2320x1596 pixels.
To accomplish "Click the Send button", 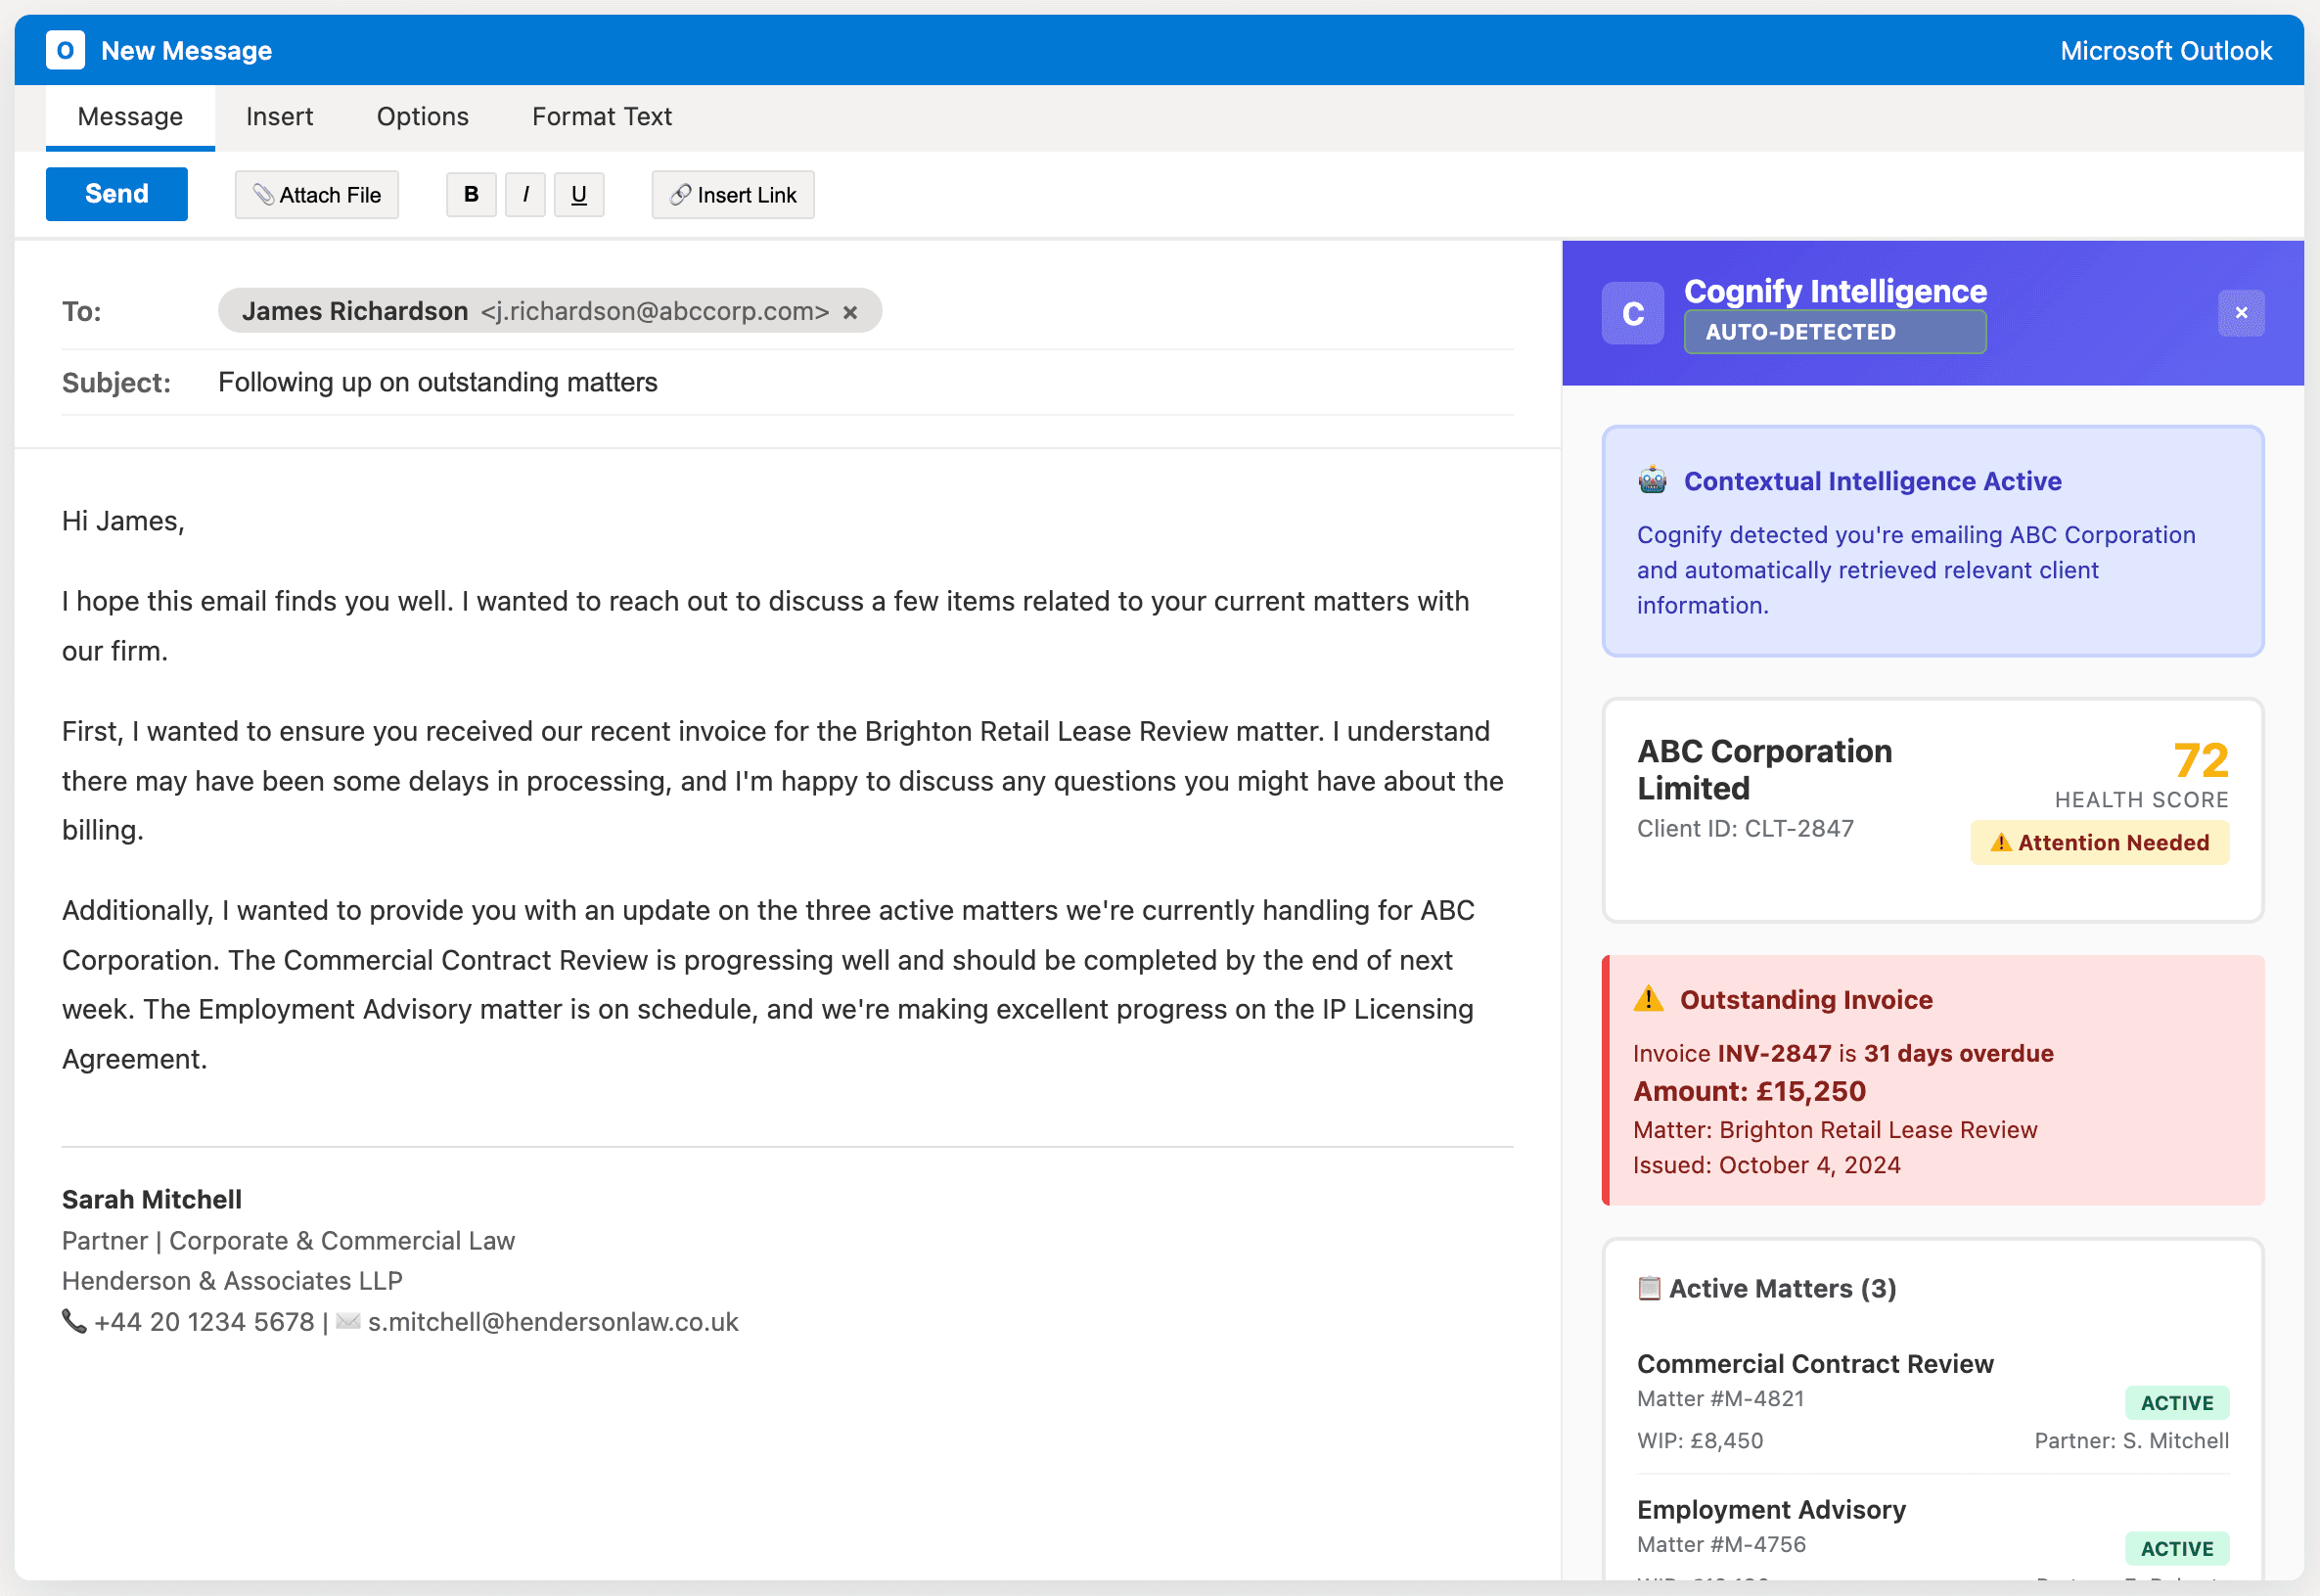I will [116, 193].
